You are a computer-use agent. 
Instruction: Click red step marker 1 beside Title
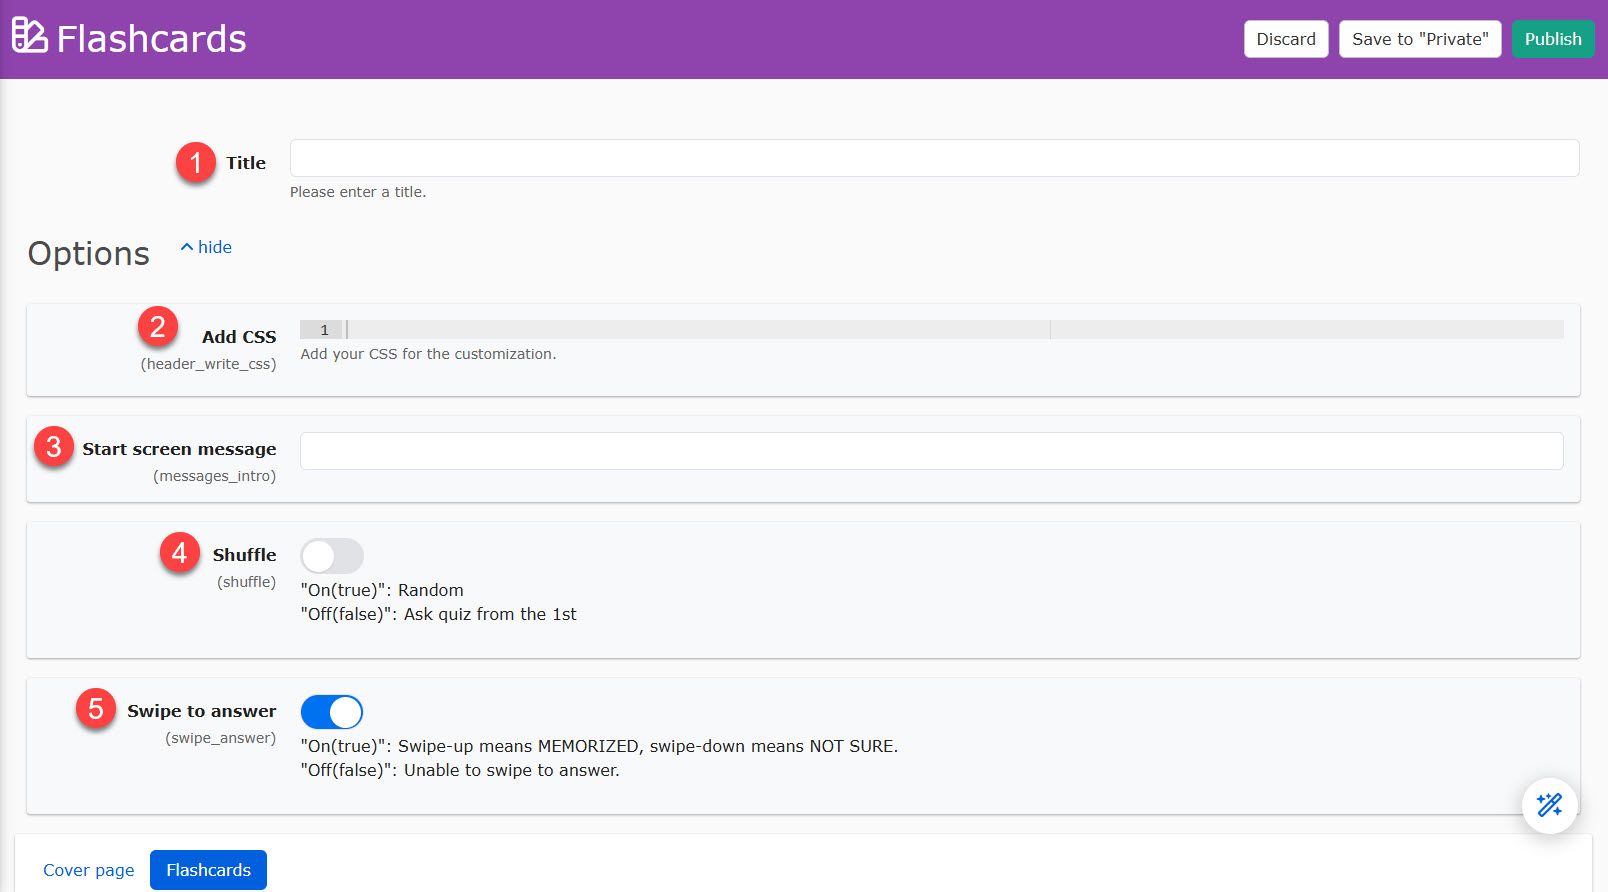pyautogui.click(x=196, y=162)
